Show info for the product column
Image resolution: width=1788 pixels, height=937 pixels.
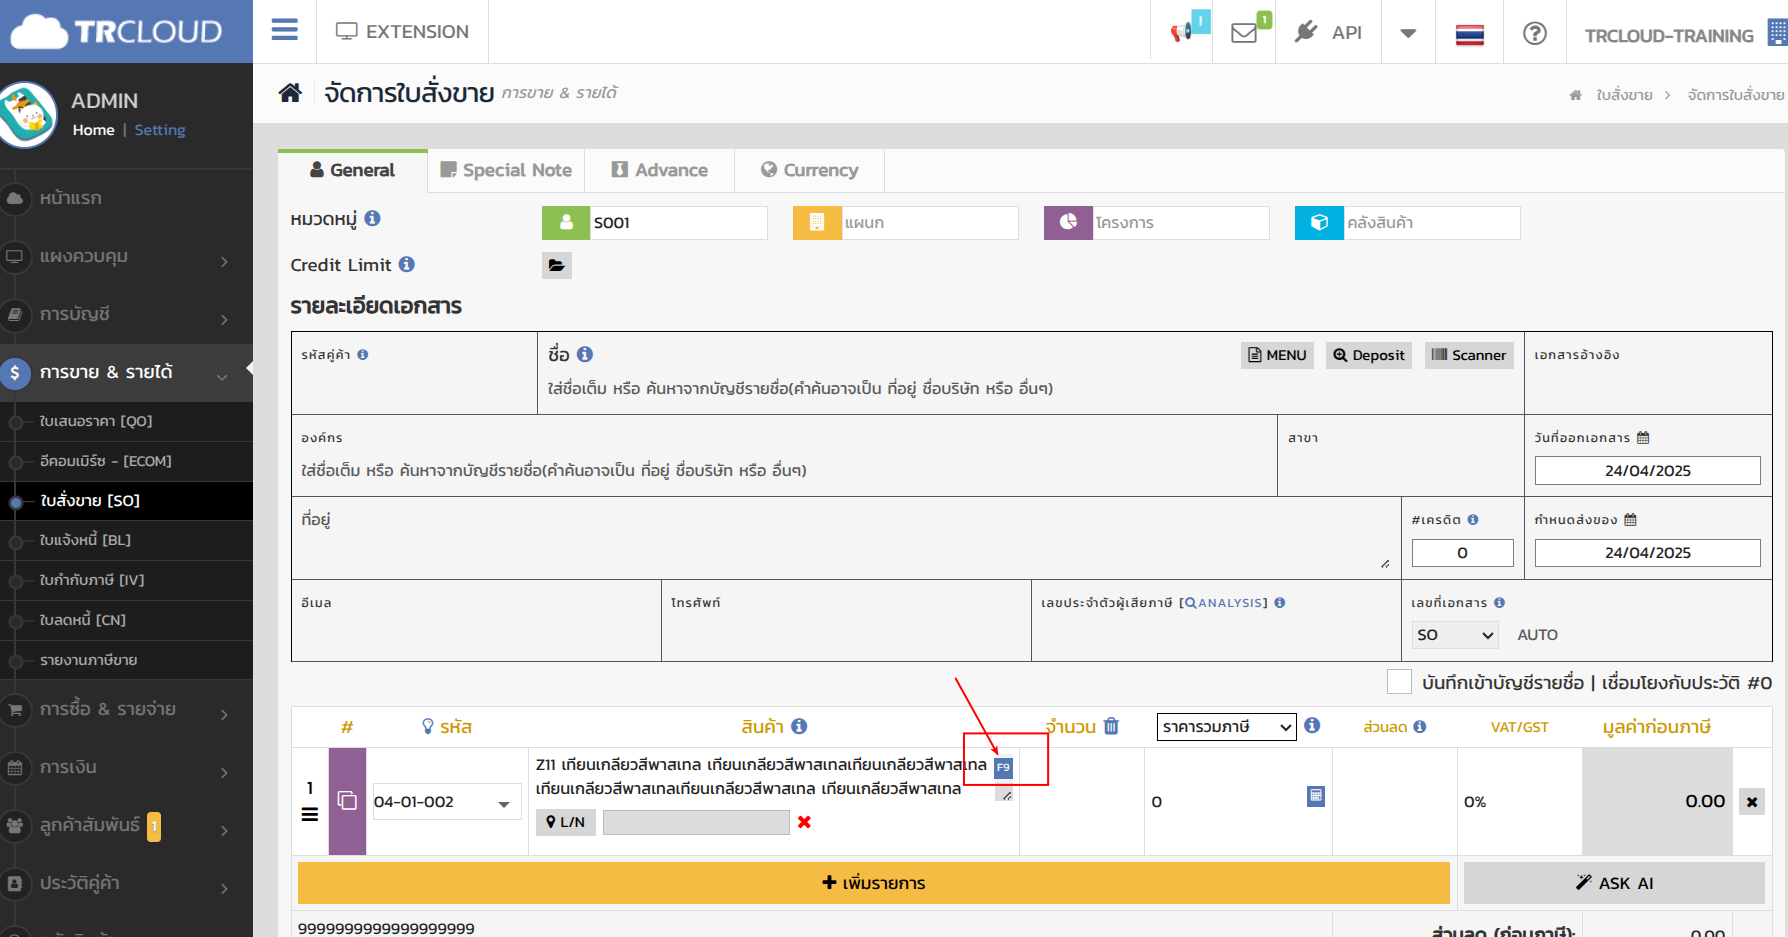(x=799, y=726)
